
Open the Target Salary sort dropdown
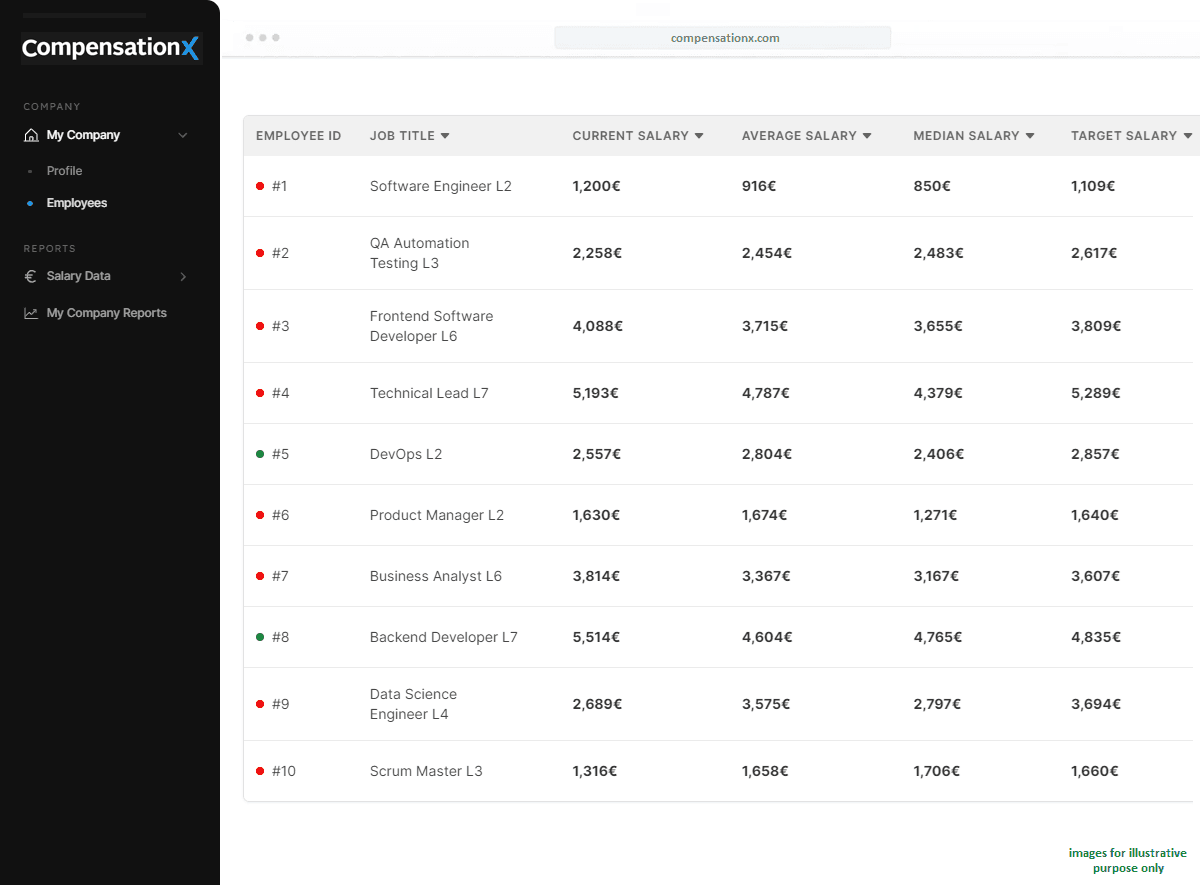coord(1187,136)
